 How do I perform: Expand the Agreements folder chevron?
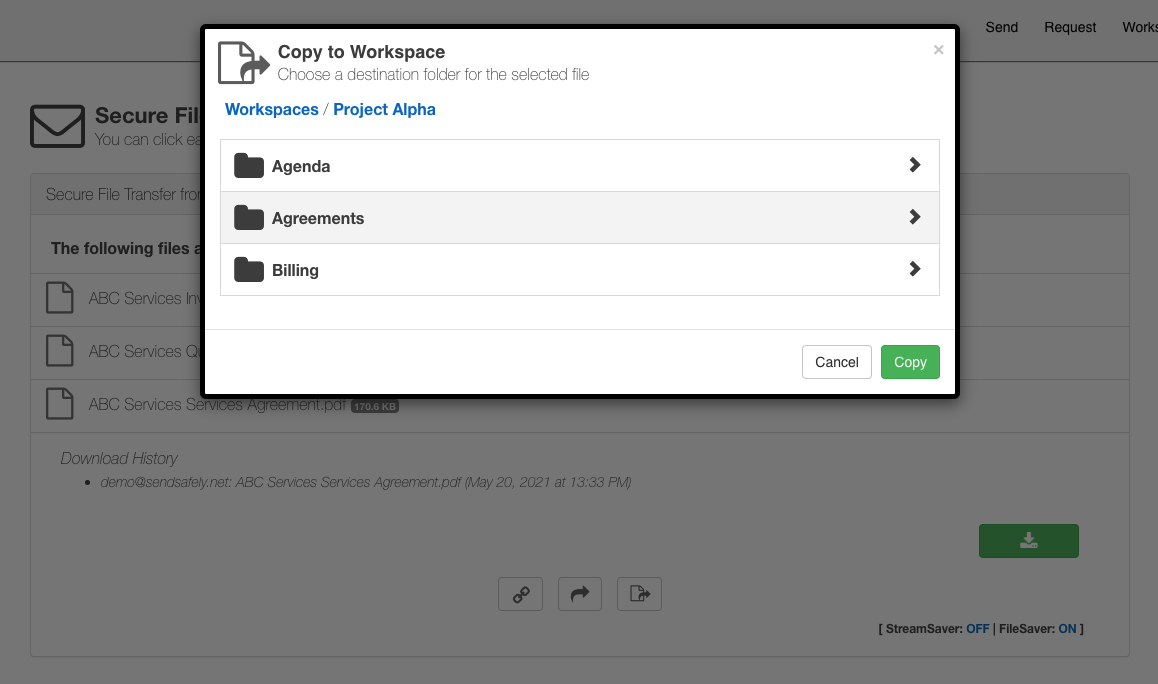point(914,217)
